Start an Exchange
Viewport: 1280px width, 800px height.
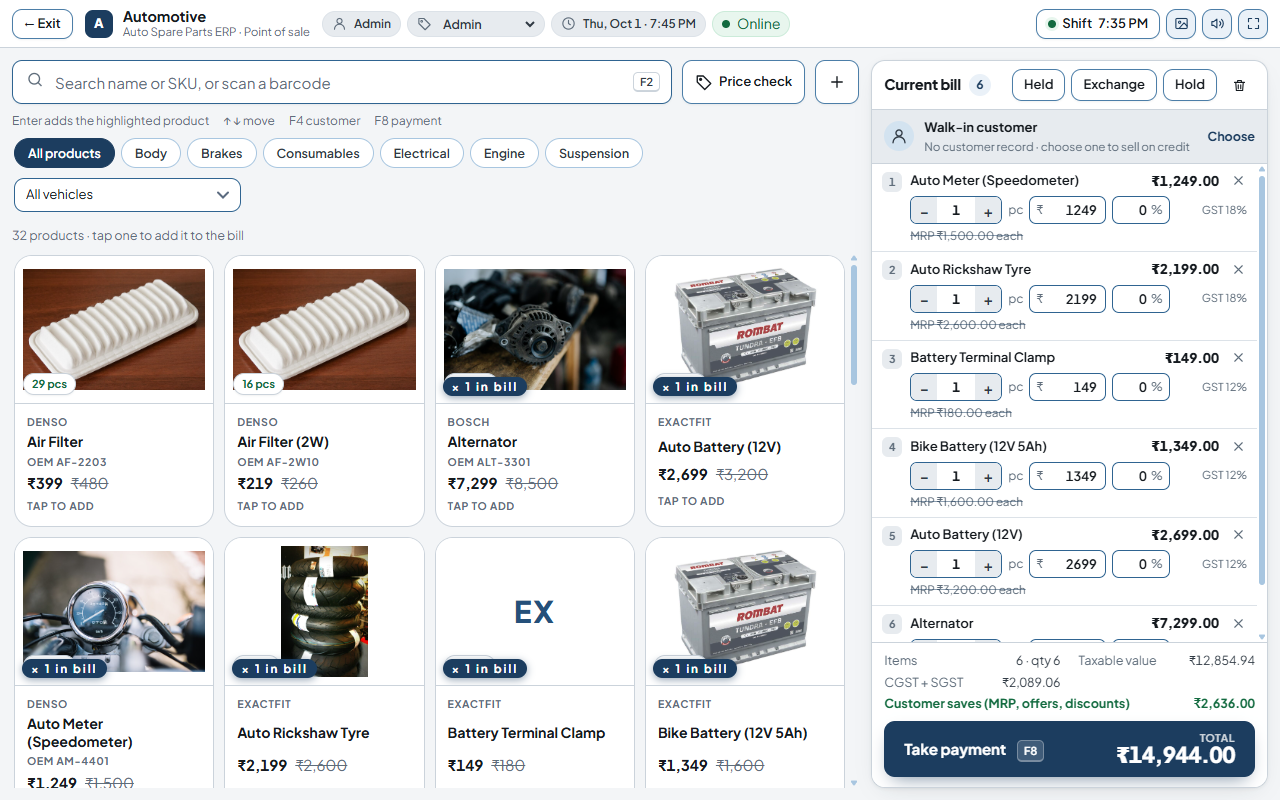(x=1114, y=85)
